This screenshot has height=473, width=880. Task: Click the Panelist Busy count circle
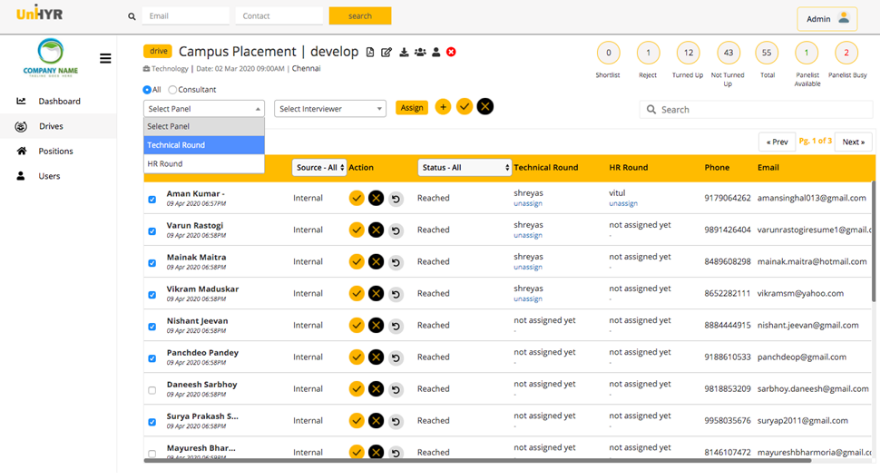click(x=846, y=53)
